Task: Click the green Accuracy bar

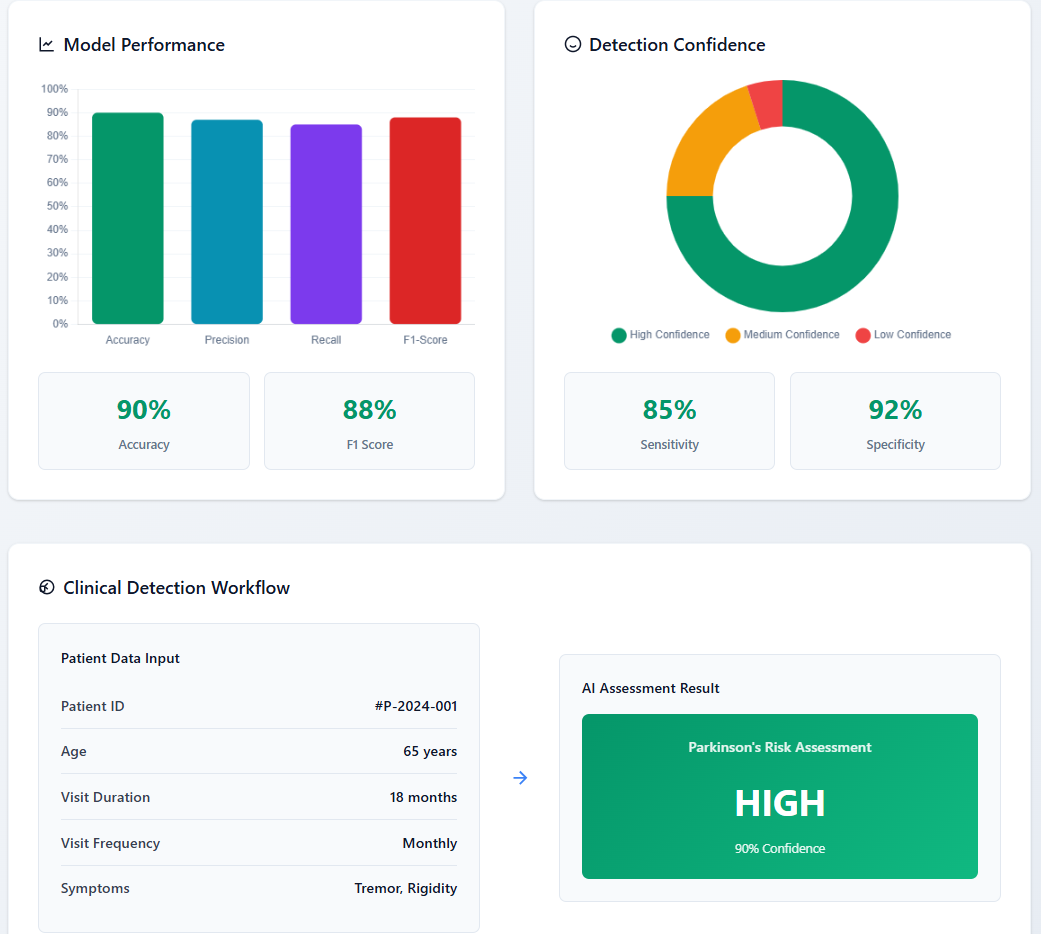Action: point(127,218)
